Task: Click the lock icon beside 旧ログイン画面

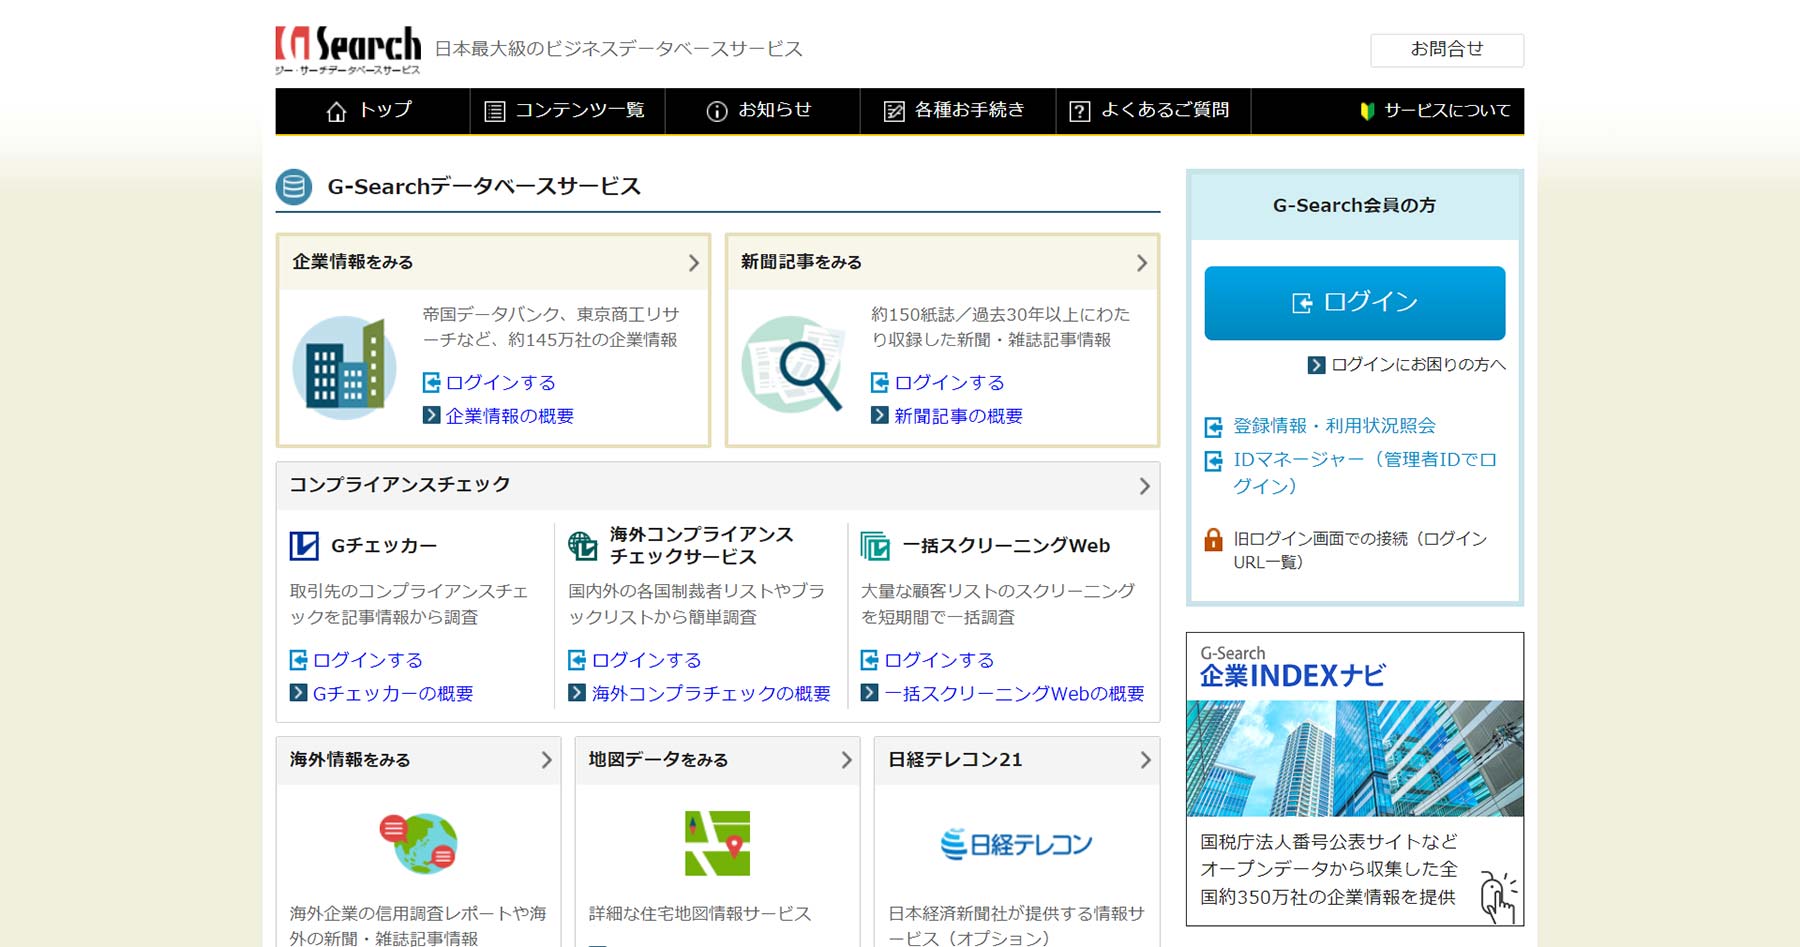Action: [x=1213, y=540]
